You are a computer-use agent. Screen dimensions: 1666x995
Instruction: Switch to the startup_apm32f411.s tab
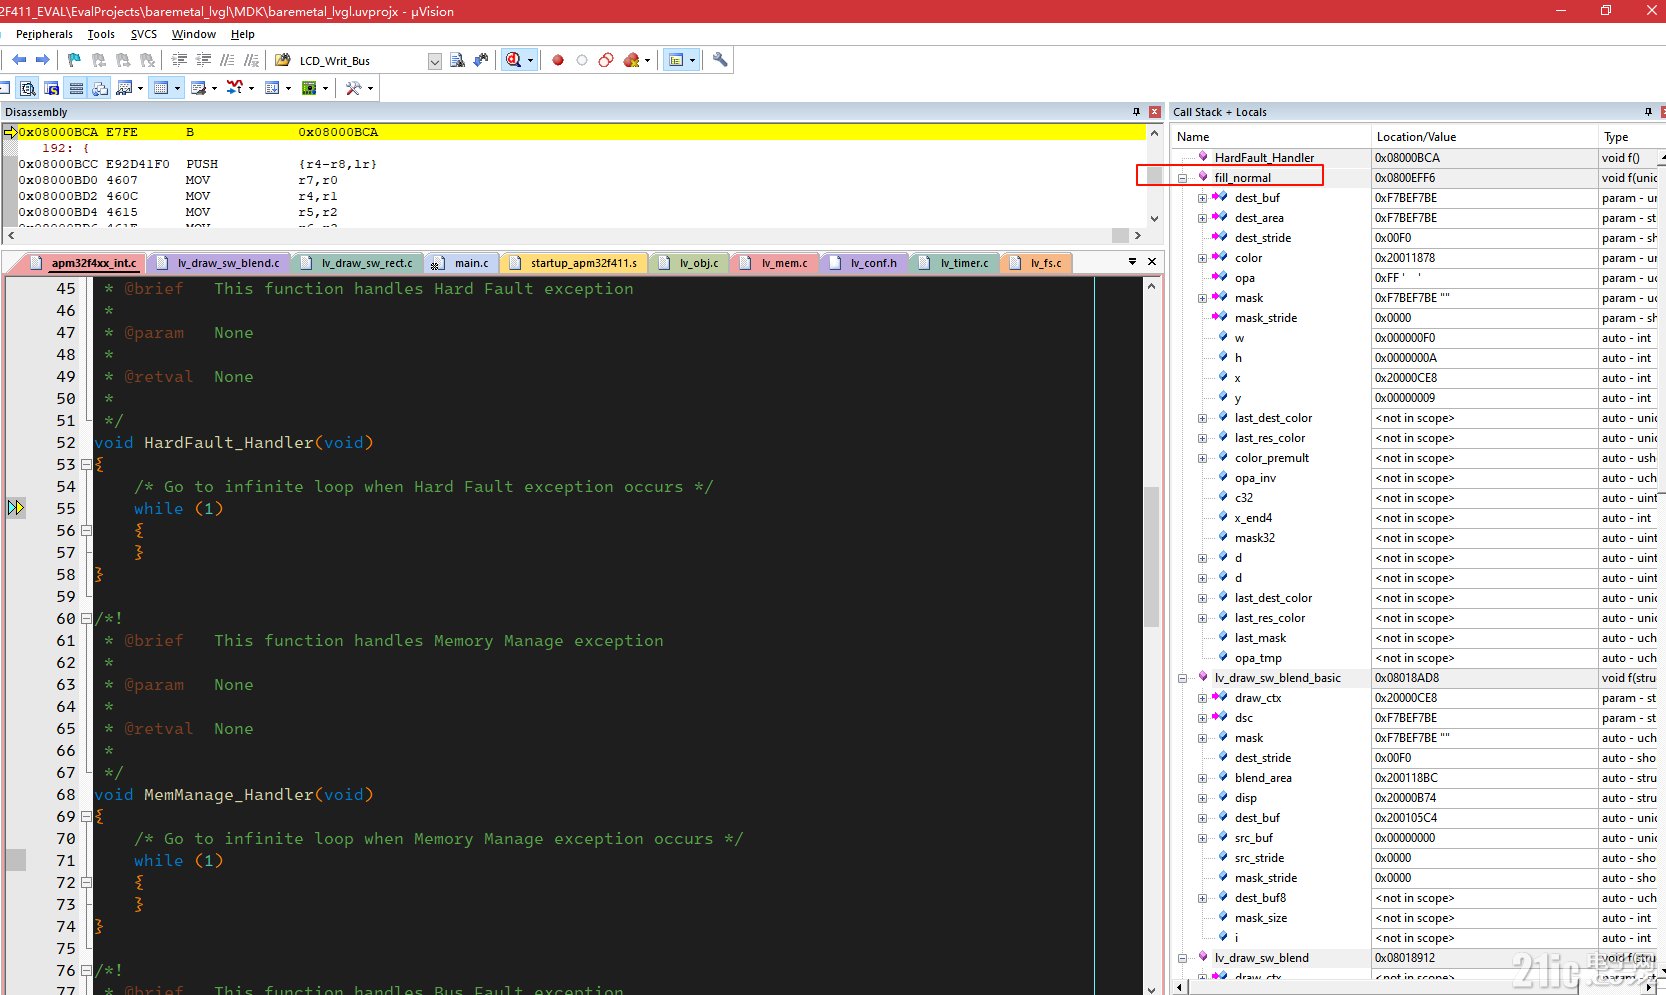point(573,263)
